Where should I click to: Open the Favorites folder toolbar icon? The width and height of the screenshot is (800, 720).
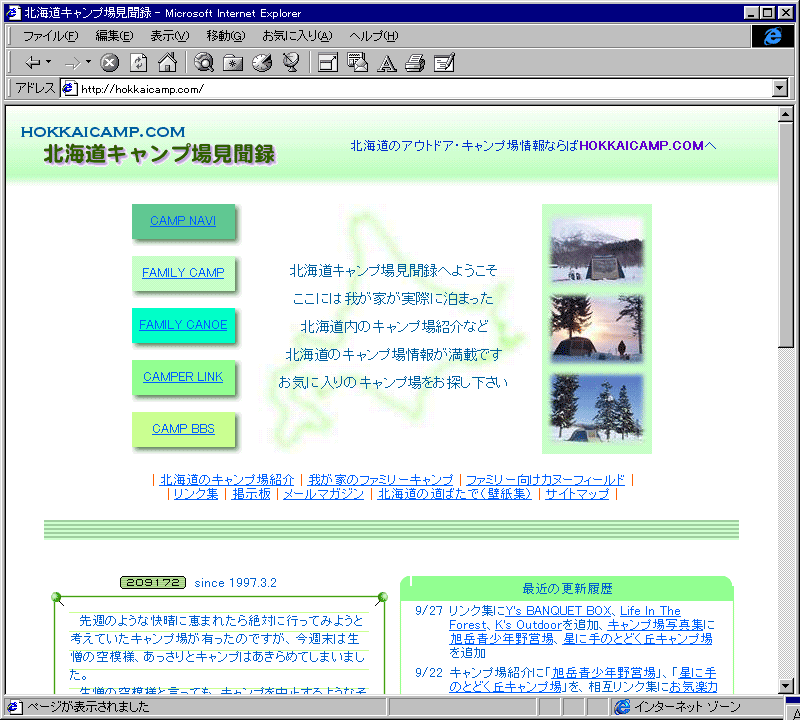[233, 63]
